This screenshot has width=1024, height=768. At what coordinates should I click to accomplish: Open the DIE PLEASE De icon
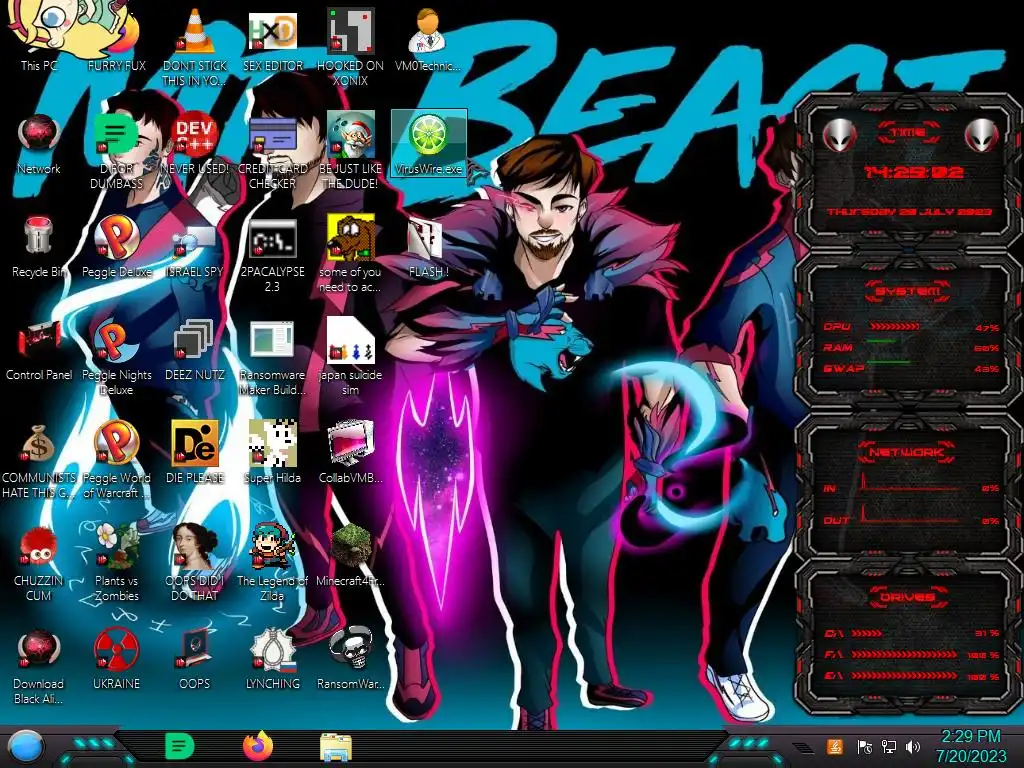pos(195,452)
